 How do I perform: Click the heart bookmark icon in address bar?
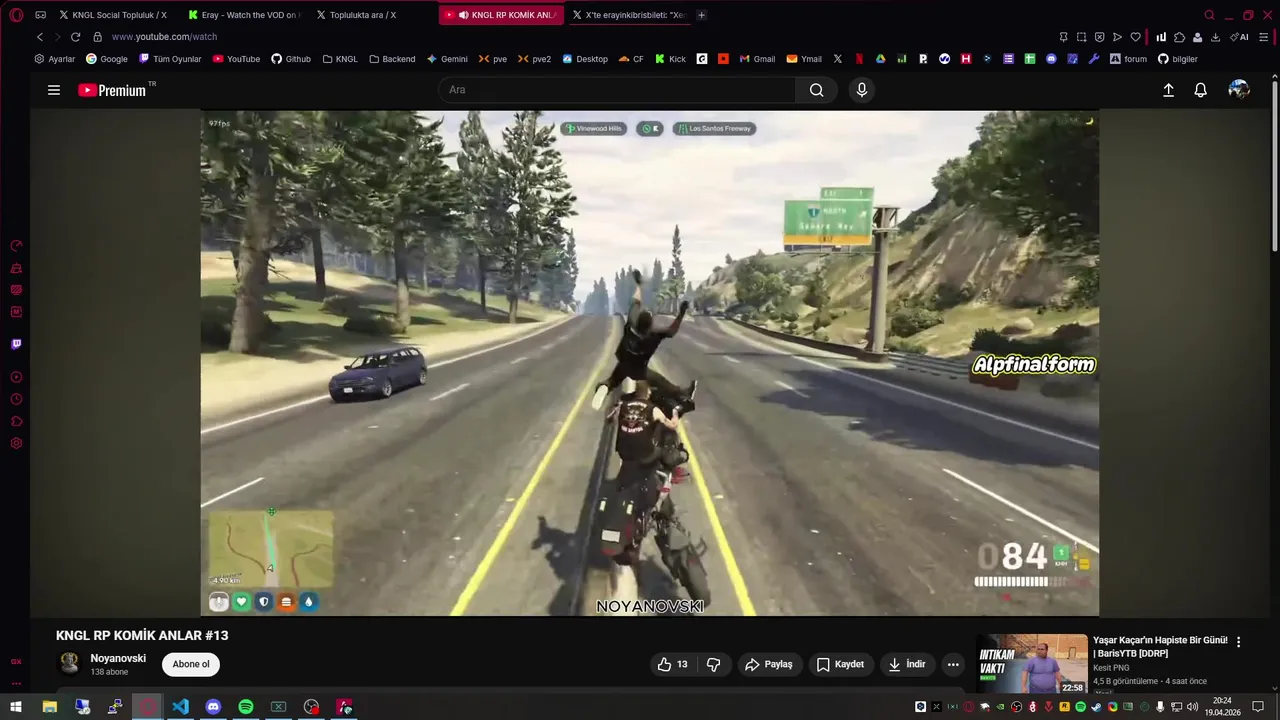pos(1135,37)
